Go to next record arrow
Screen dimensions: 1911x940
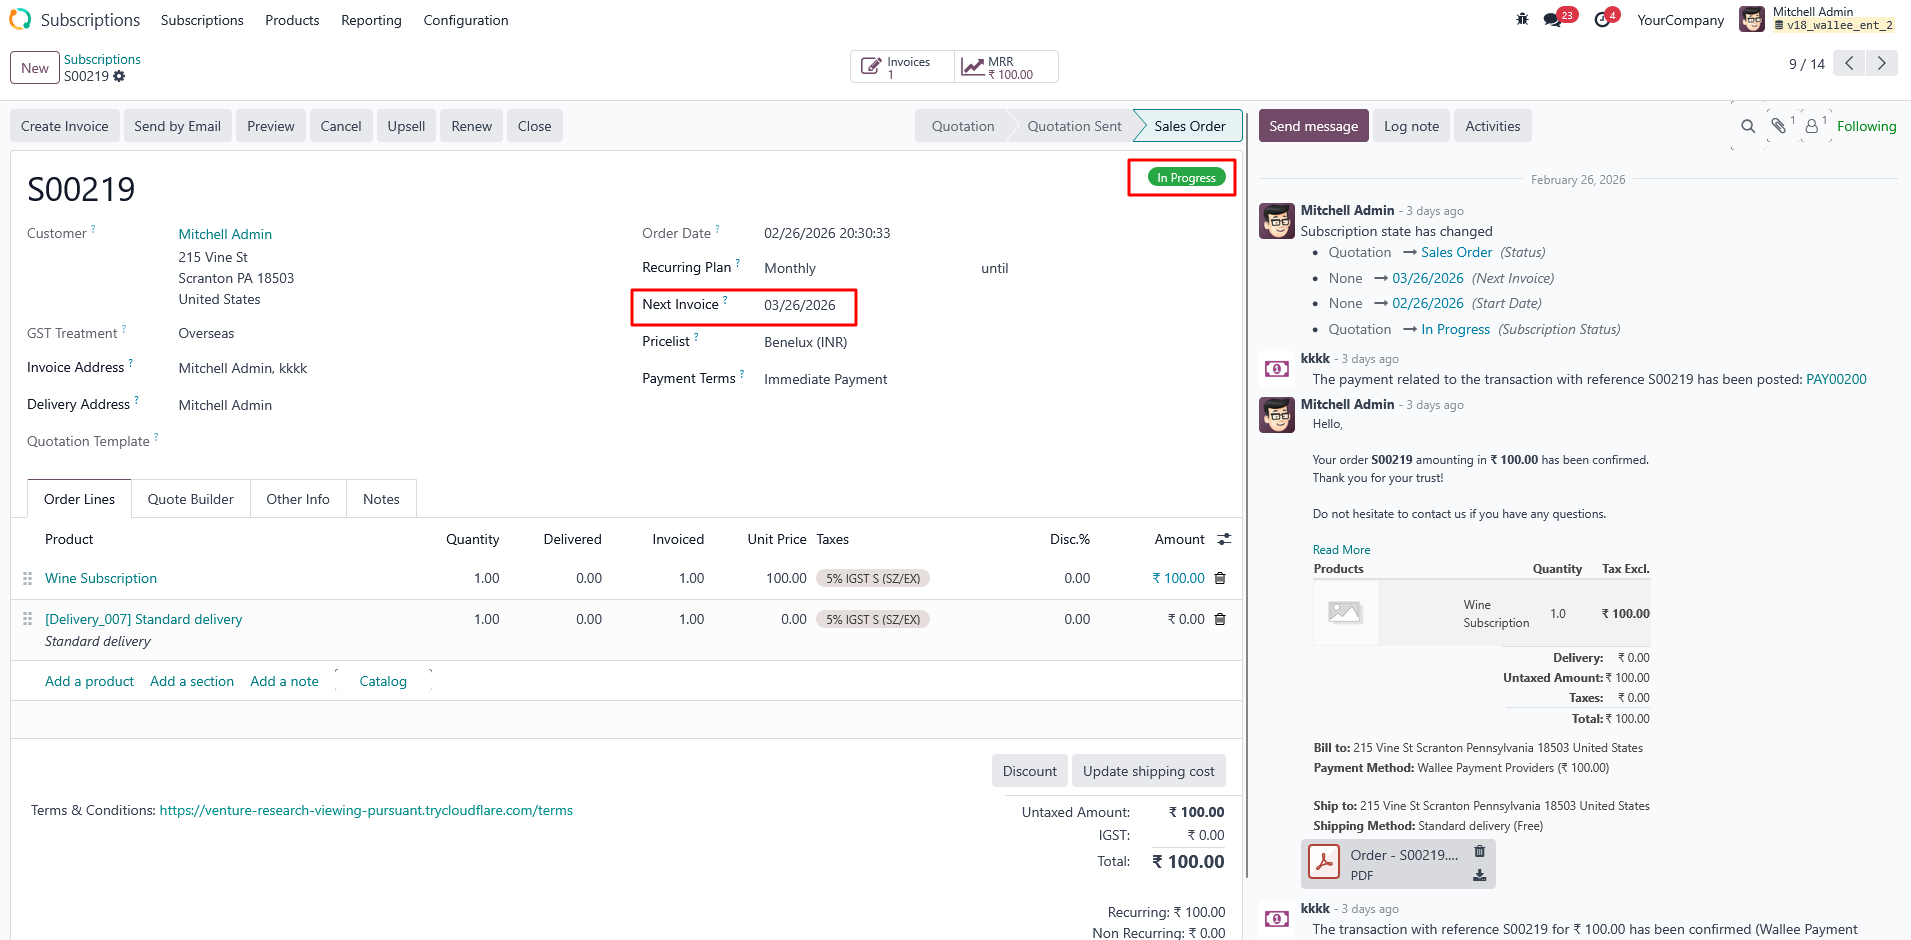point(1881,63)
